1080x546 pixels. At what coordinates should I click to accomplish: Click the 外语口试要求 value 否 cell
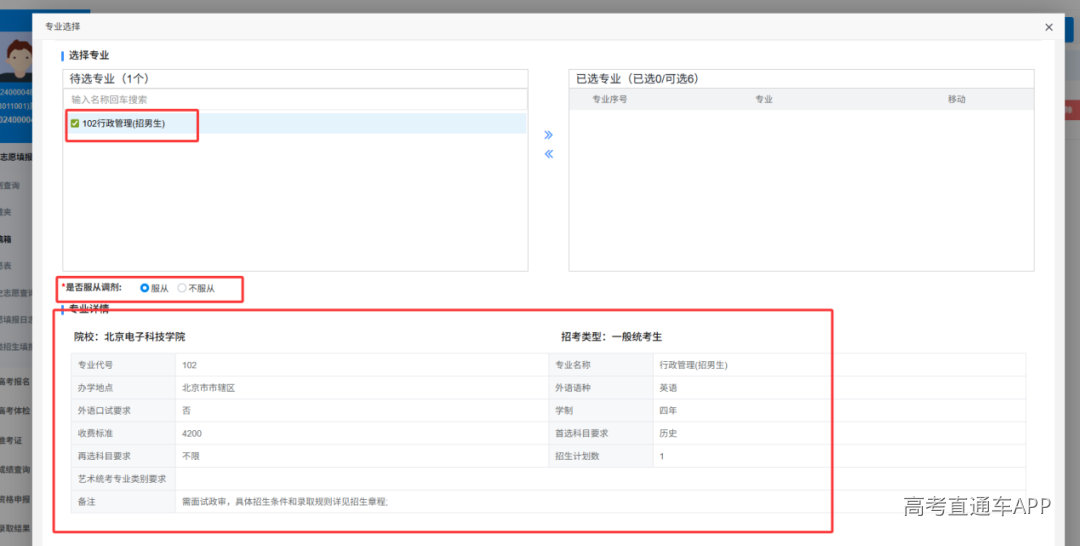pyautogui.click(x=362, y=410)
